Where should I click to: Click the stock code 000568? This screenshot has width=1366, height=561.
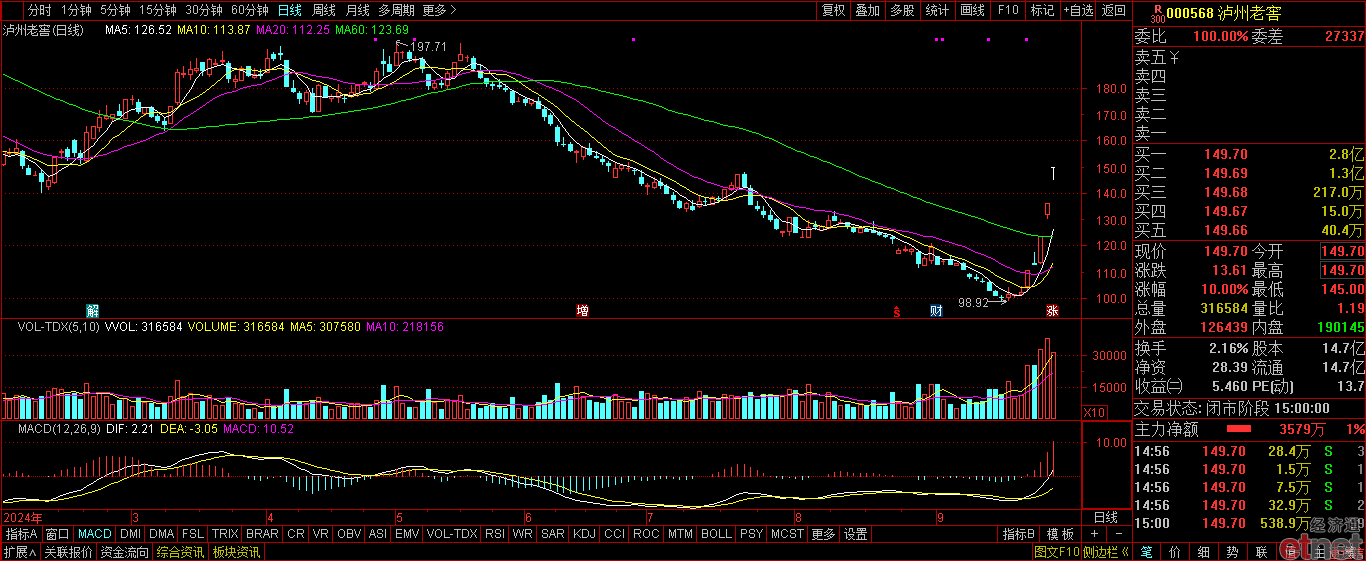[1190, 13]
